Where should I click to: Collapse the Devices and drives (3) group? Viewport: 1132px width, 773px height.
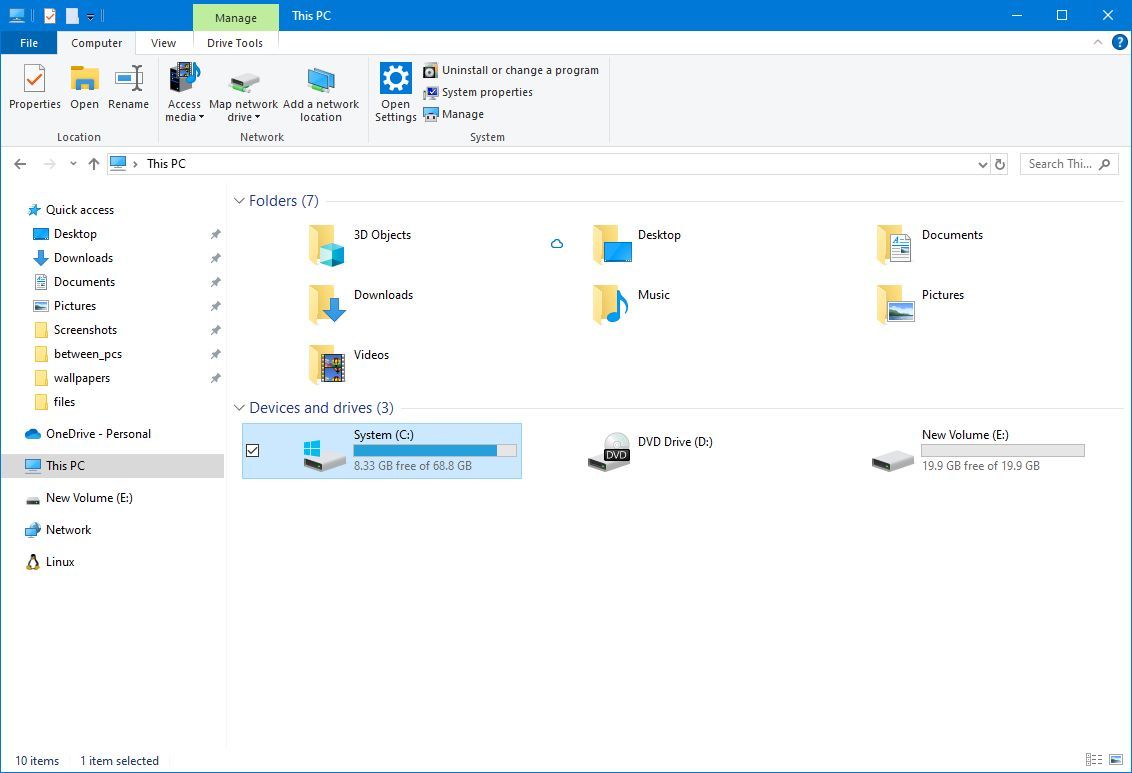tap(239, 408)
